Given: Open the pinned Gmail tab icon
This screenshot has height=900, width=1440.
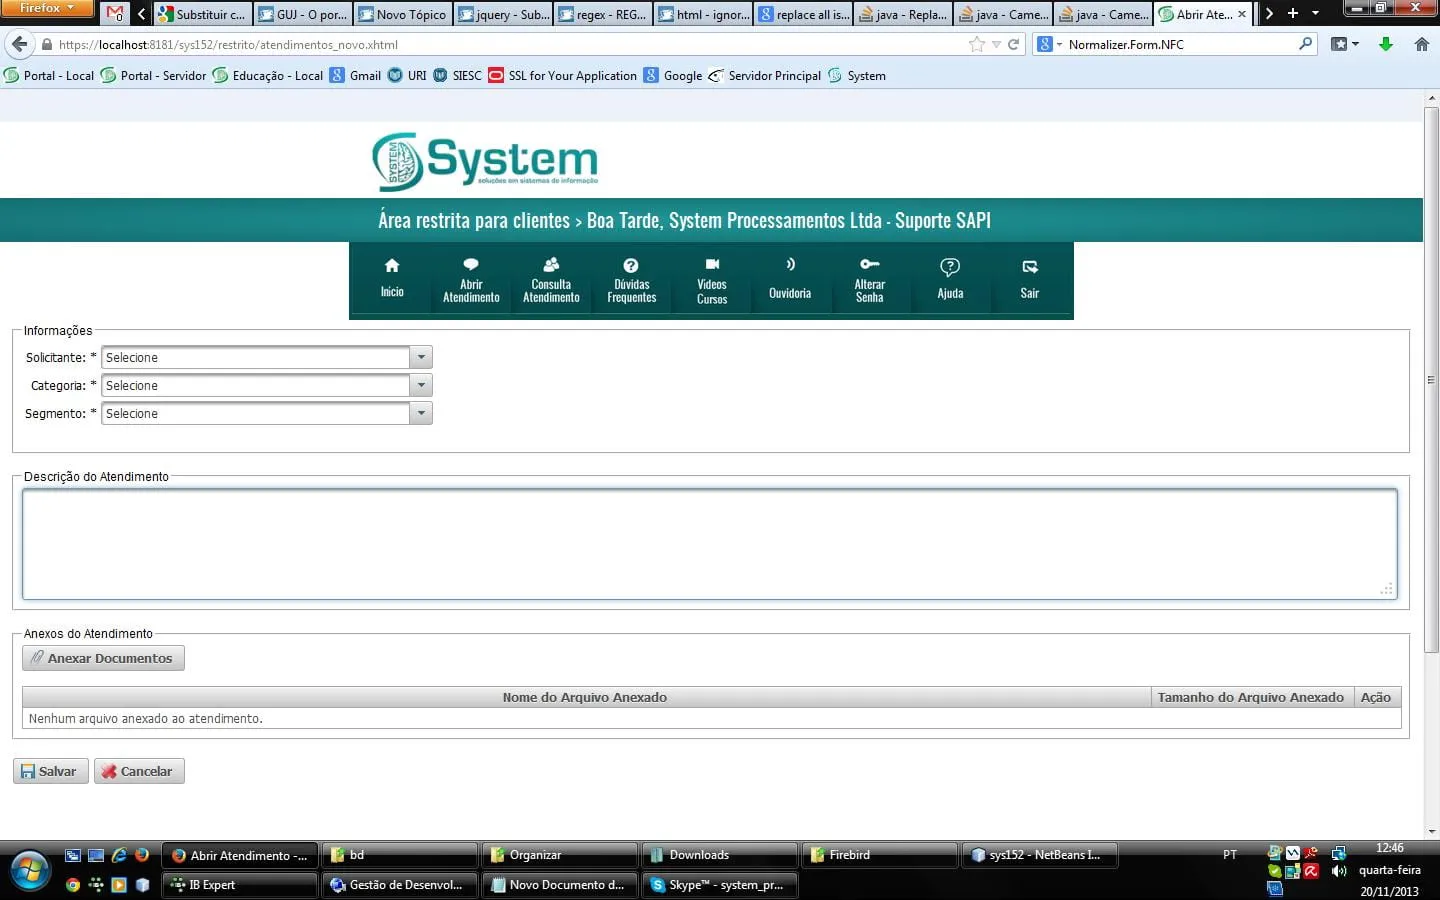Looking at the screenshot, I should 116,14.
